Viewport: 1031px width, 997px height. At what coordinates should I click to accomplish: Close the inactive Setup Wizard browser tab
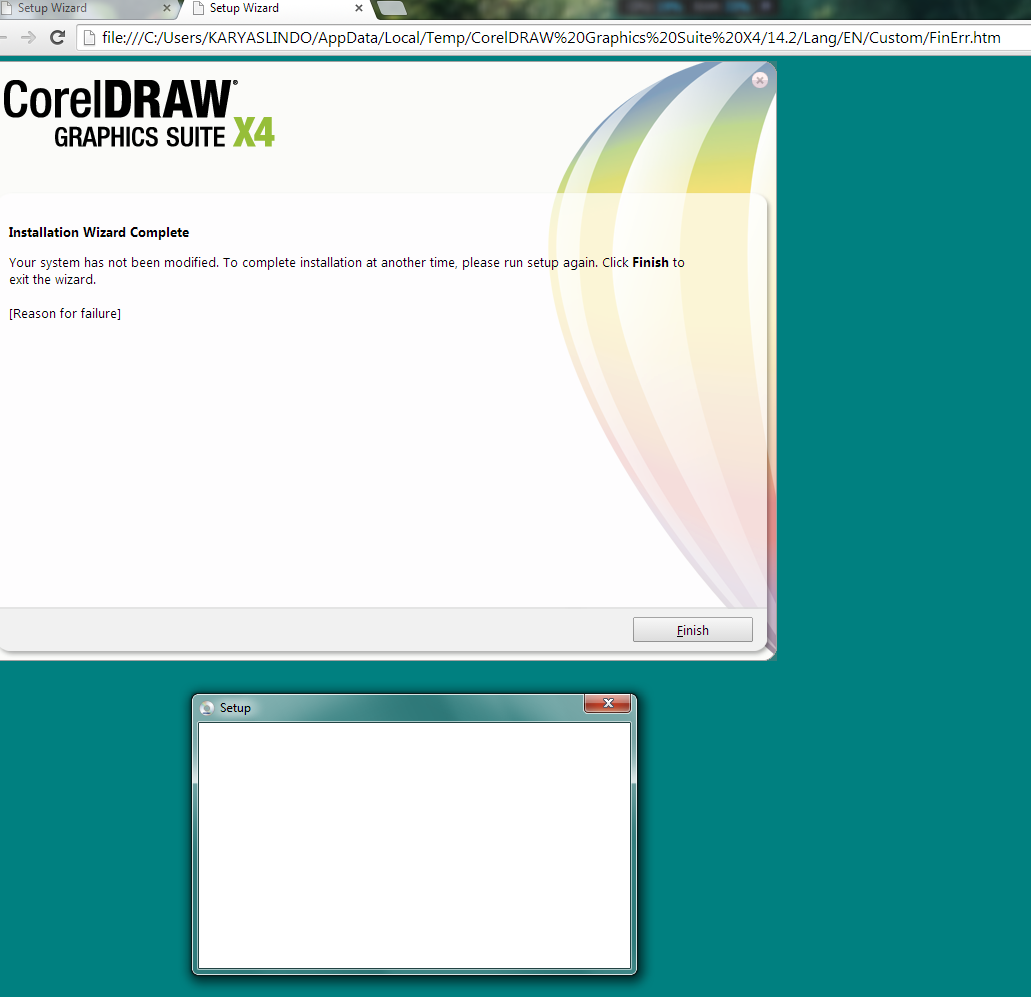[166, 8]
